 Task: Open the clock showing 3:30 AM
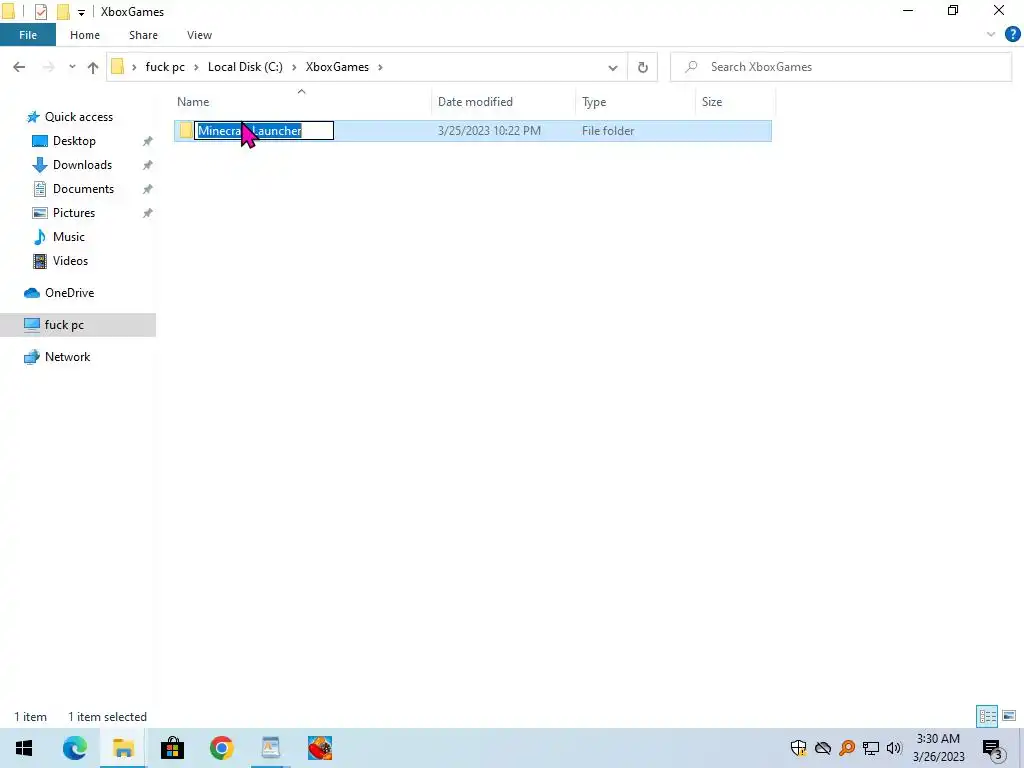click(938, 748)
